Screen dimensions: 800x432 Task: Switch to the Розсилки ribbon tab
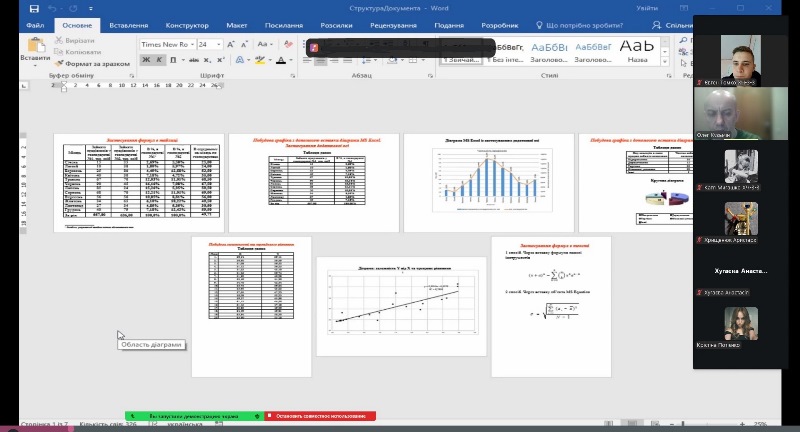pos(336,25)
